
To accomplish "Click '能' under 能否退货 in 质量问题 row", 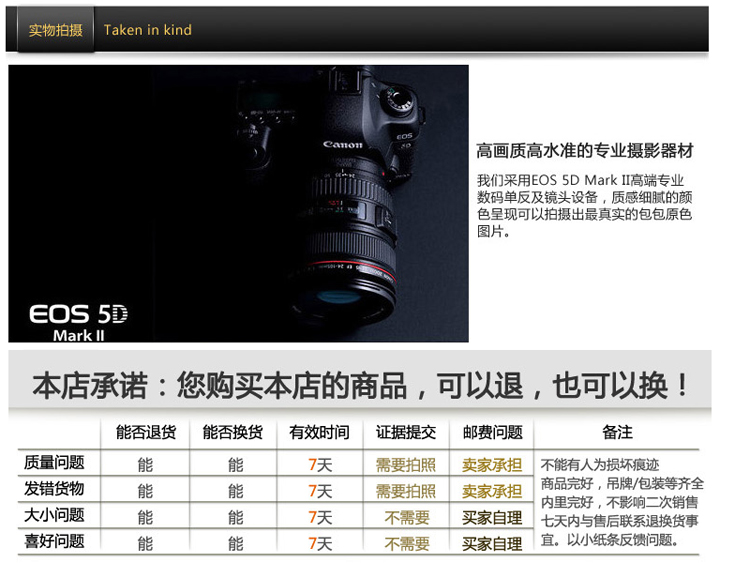I will pos(145,465).
